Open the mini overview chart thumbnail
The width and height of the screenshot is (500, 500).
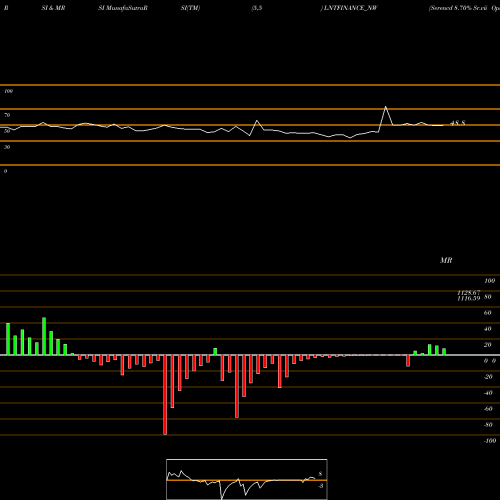(247, 479)
